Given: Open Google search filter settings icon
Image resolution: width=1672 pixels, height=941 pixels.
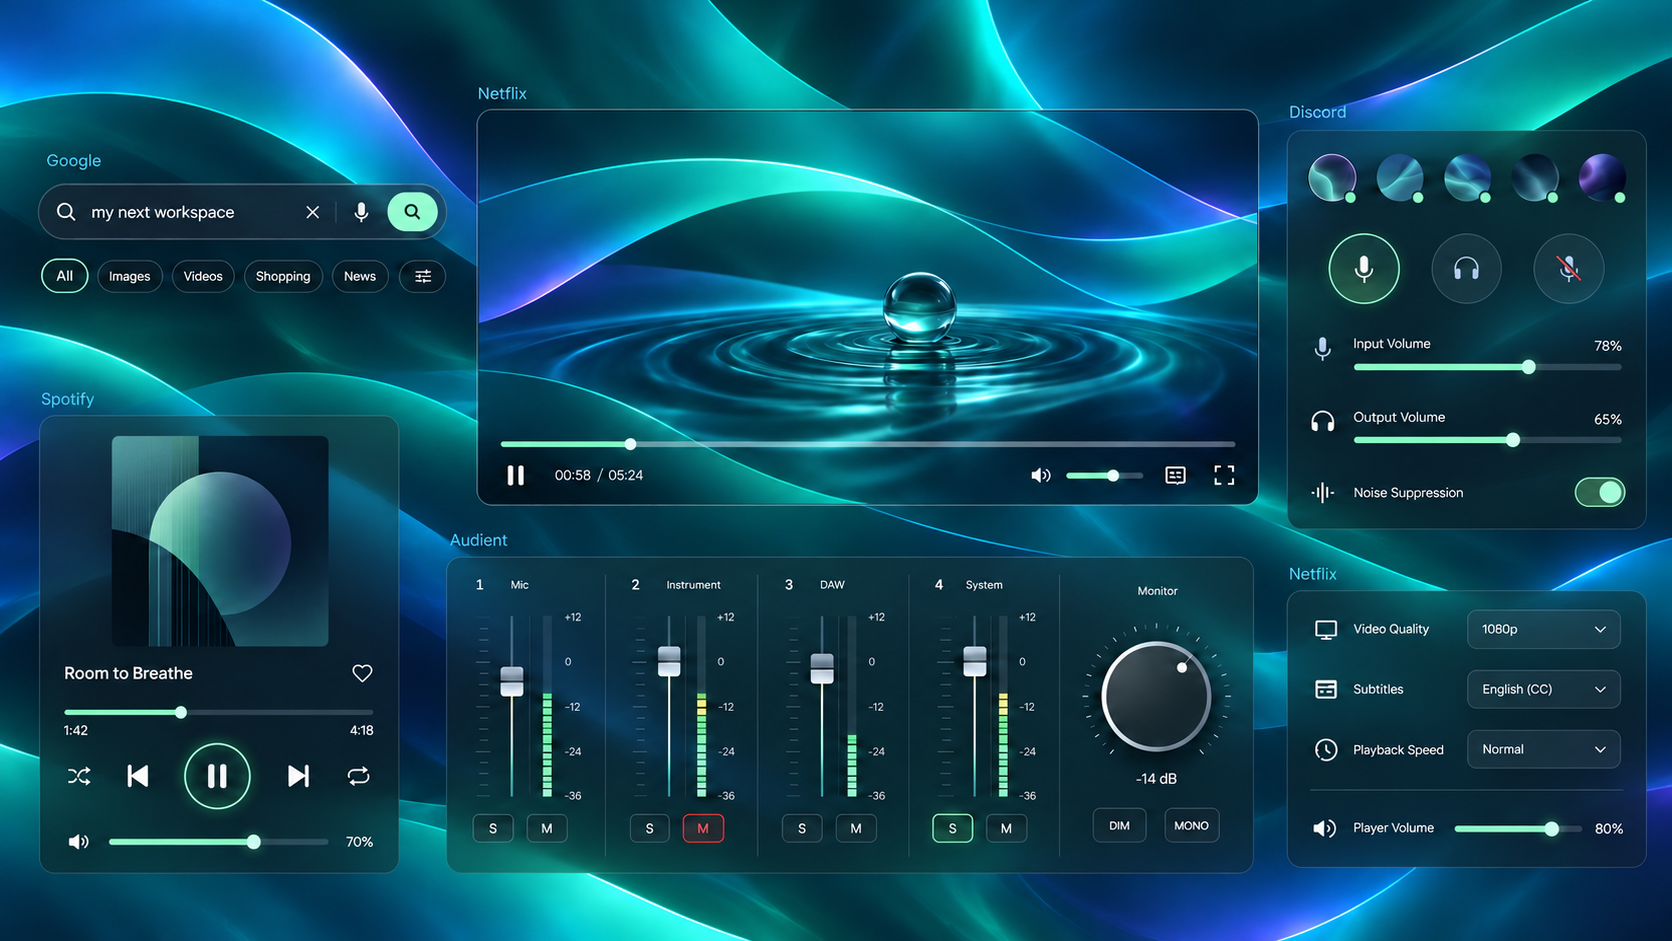Looking at the screenshot, I should point(423,276).
